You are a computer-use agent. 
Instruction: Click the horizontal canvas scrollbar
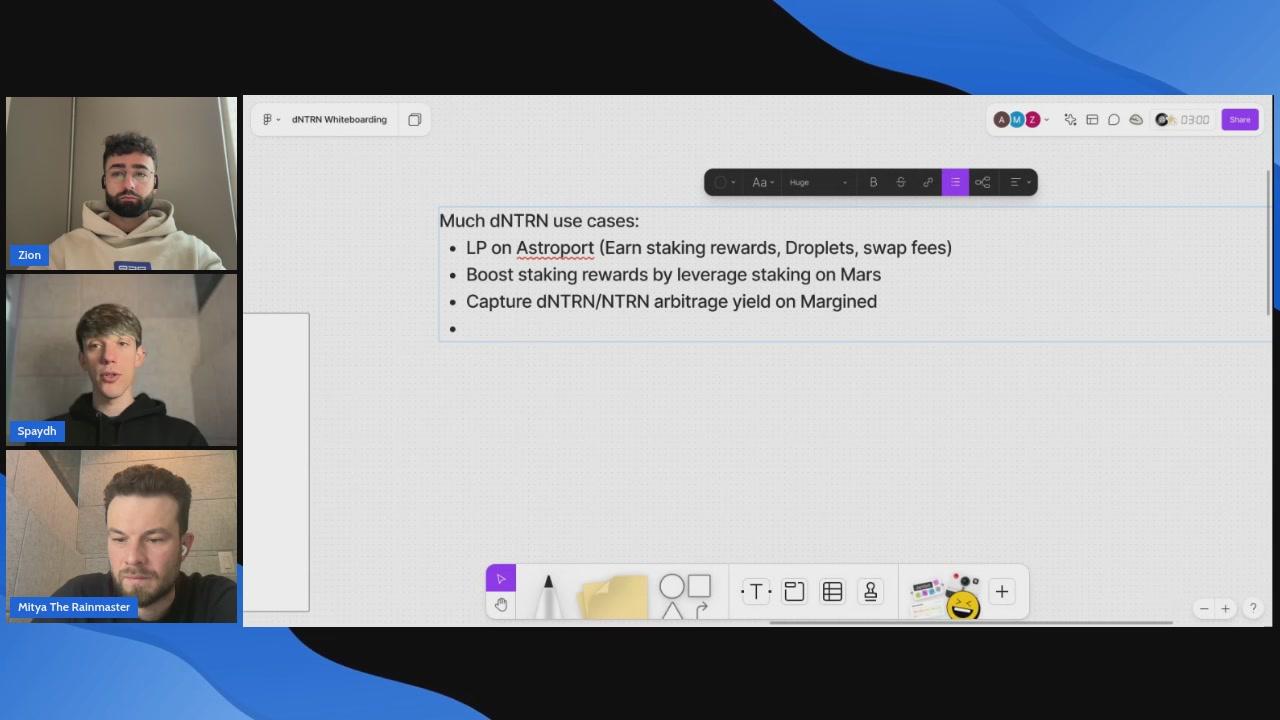(971, 623)
